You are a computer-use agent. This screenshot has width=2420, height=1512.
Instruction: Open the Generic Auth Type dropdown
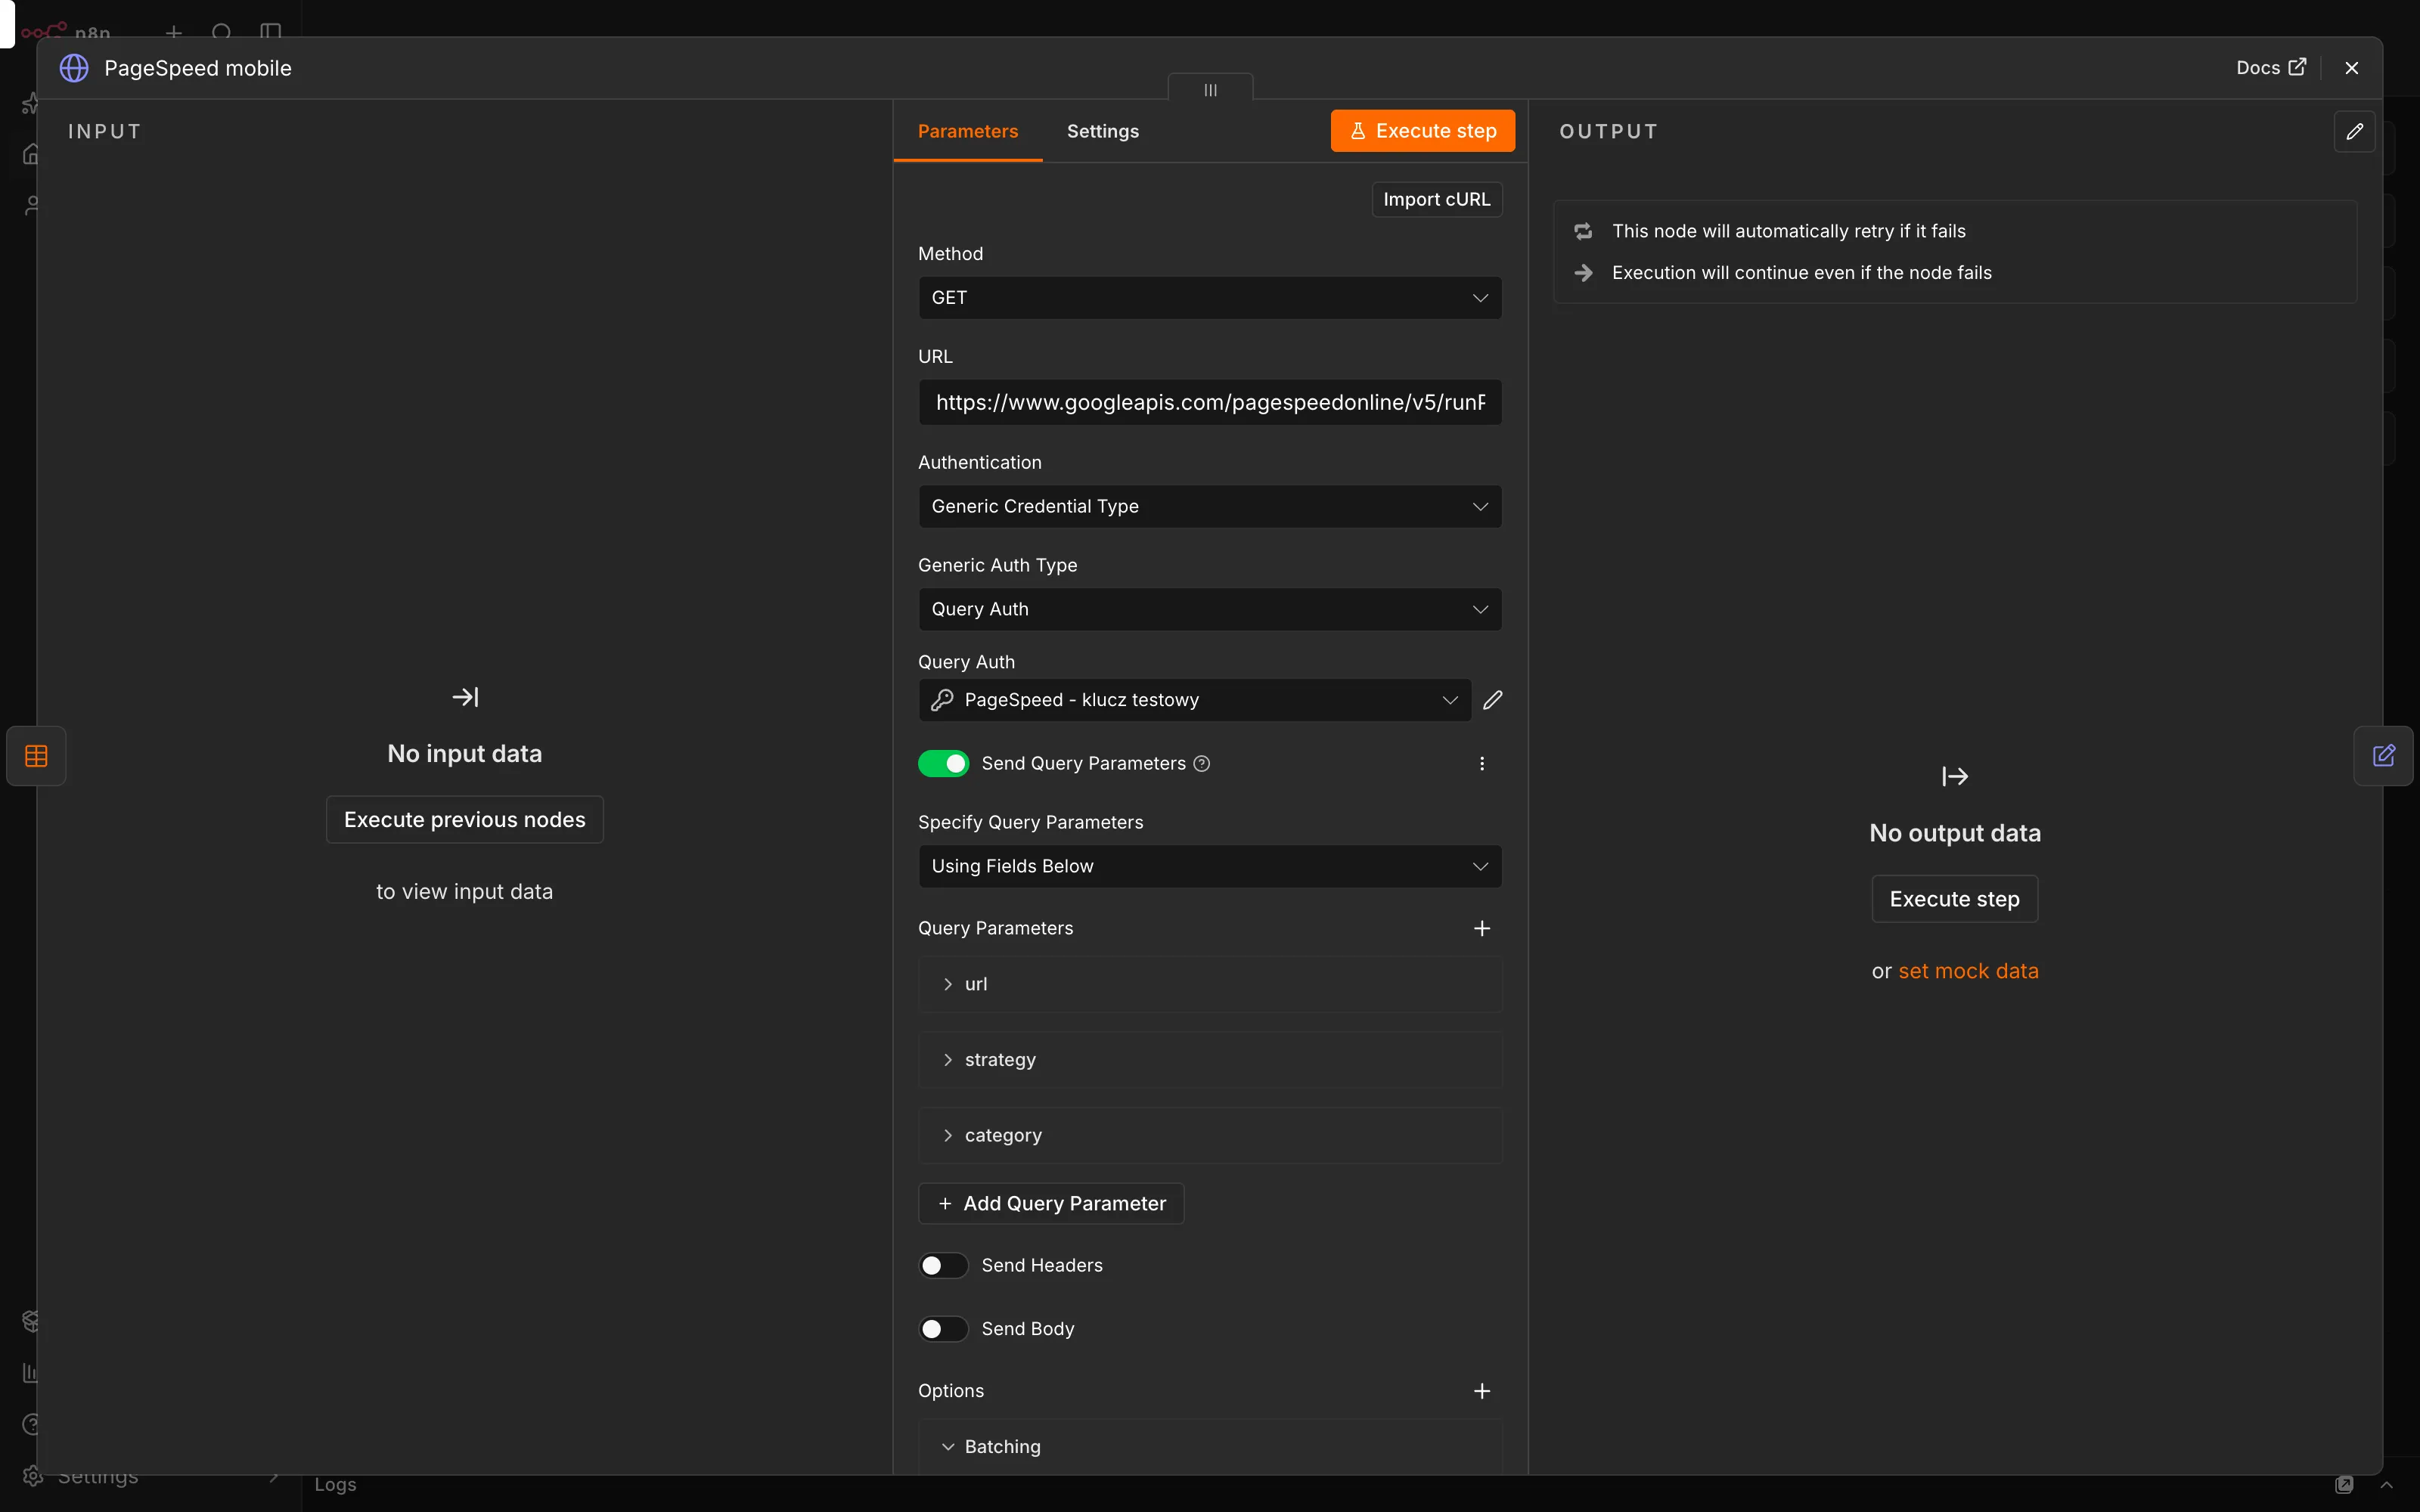point(1210,609)
